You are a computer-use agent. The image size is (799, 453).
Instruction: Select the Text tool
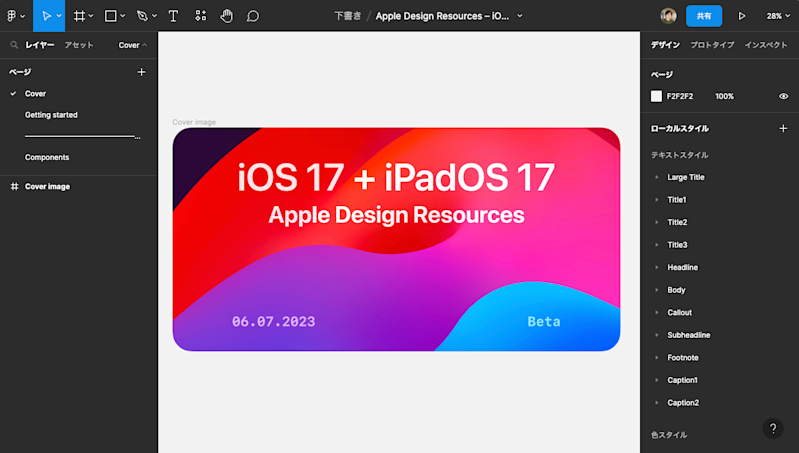tap(173, 16)
